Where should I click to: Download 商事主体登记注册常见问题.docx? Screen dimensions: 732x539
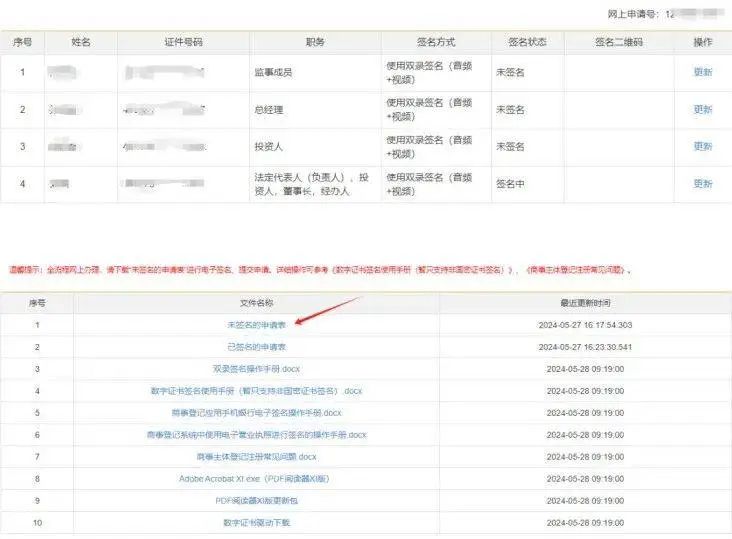[256, 457]
